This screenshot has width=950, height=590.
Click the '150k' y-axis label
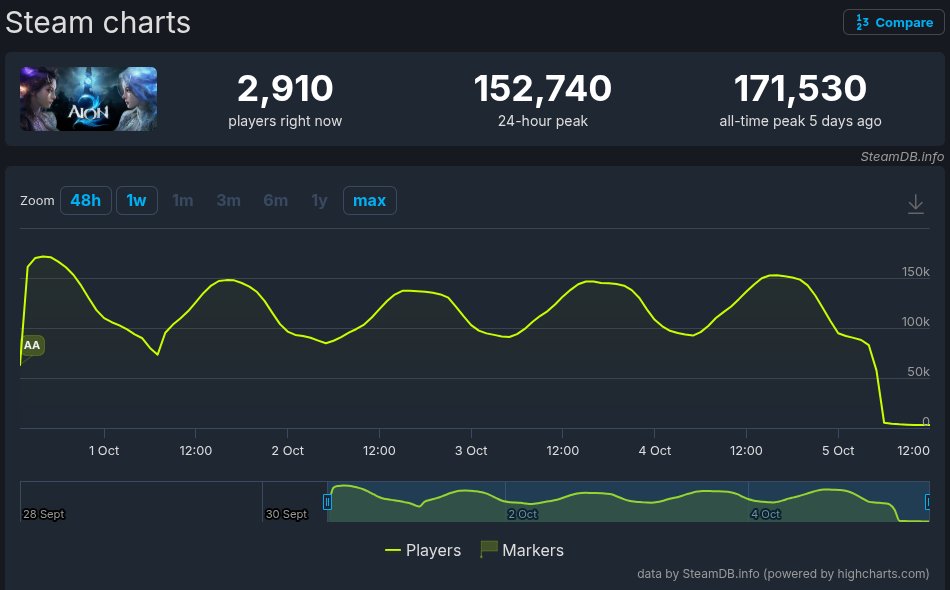[x=915, y=271]
